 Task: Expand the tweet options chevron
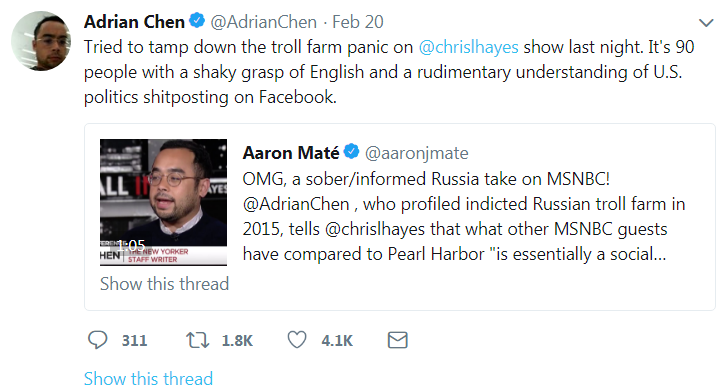click(706, 22)
